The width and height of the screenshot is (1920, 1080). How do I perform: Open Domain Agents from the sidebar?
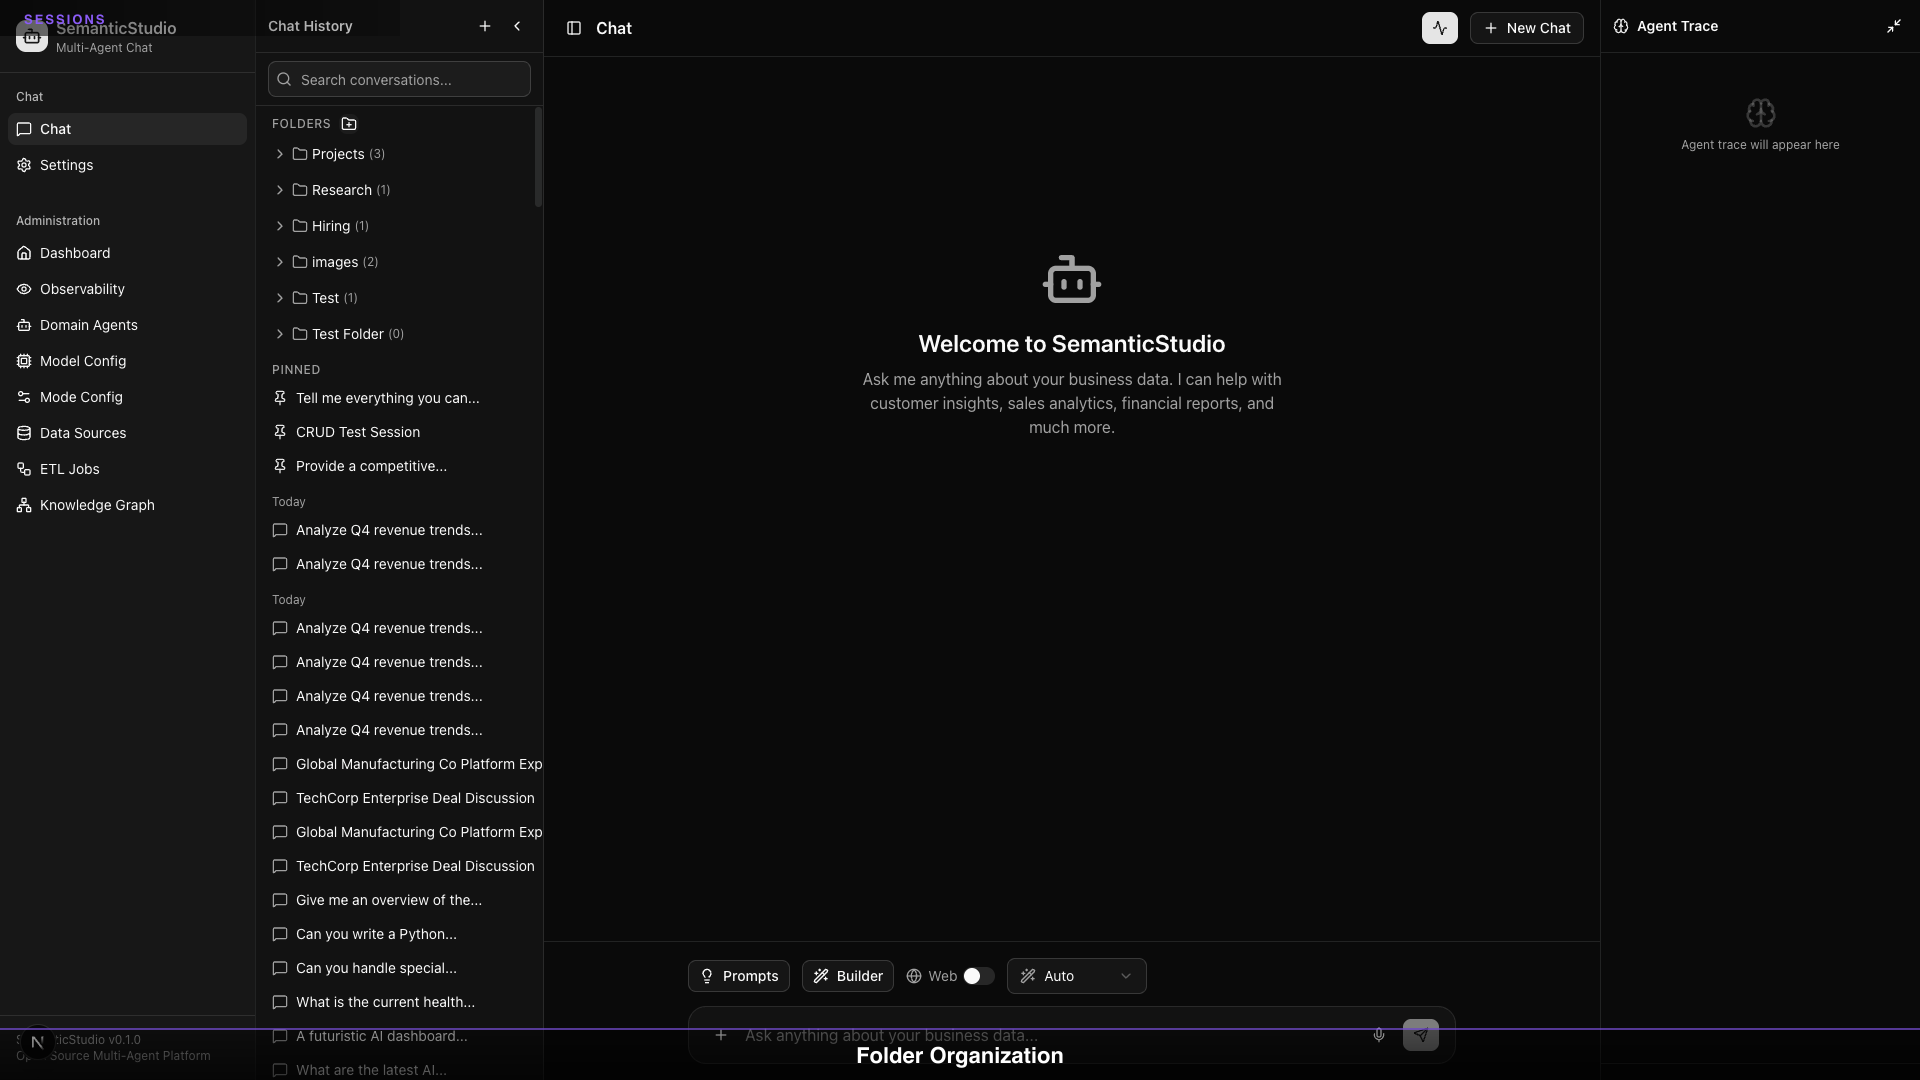(88, 325)
